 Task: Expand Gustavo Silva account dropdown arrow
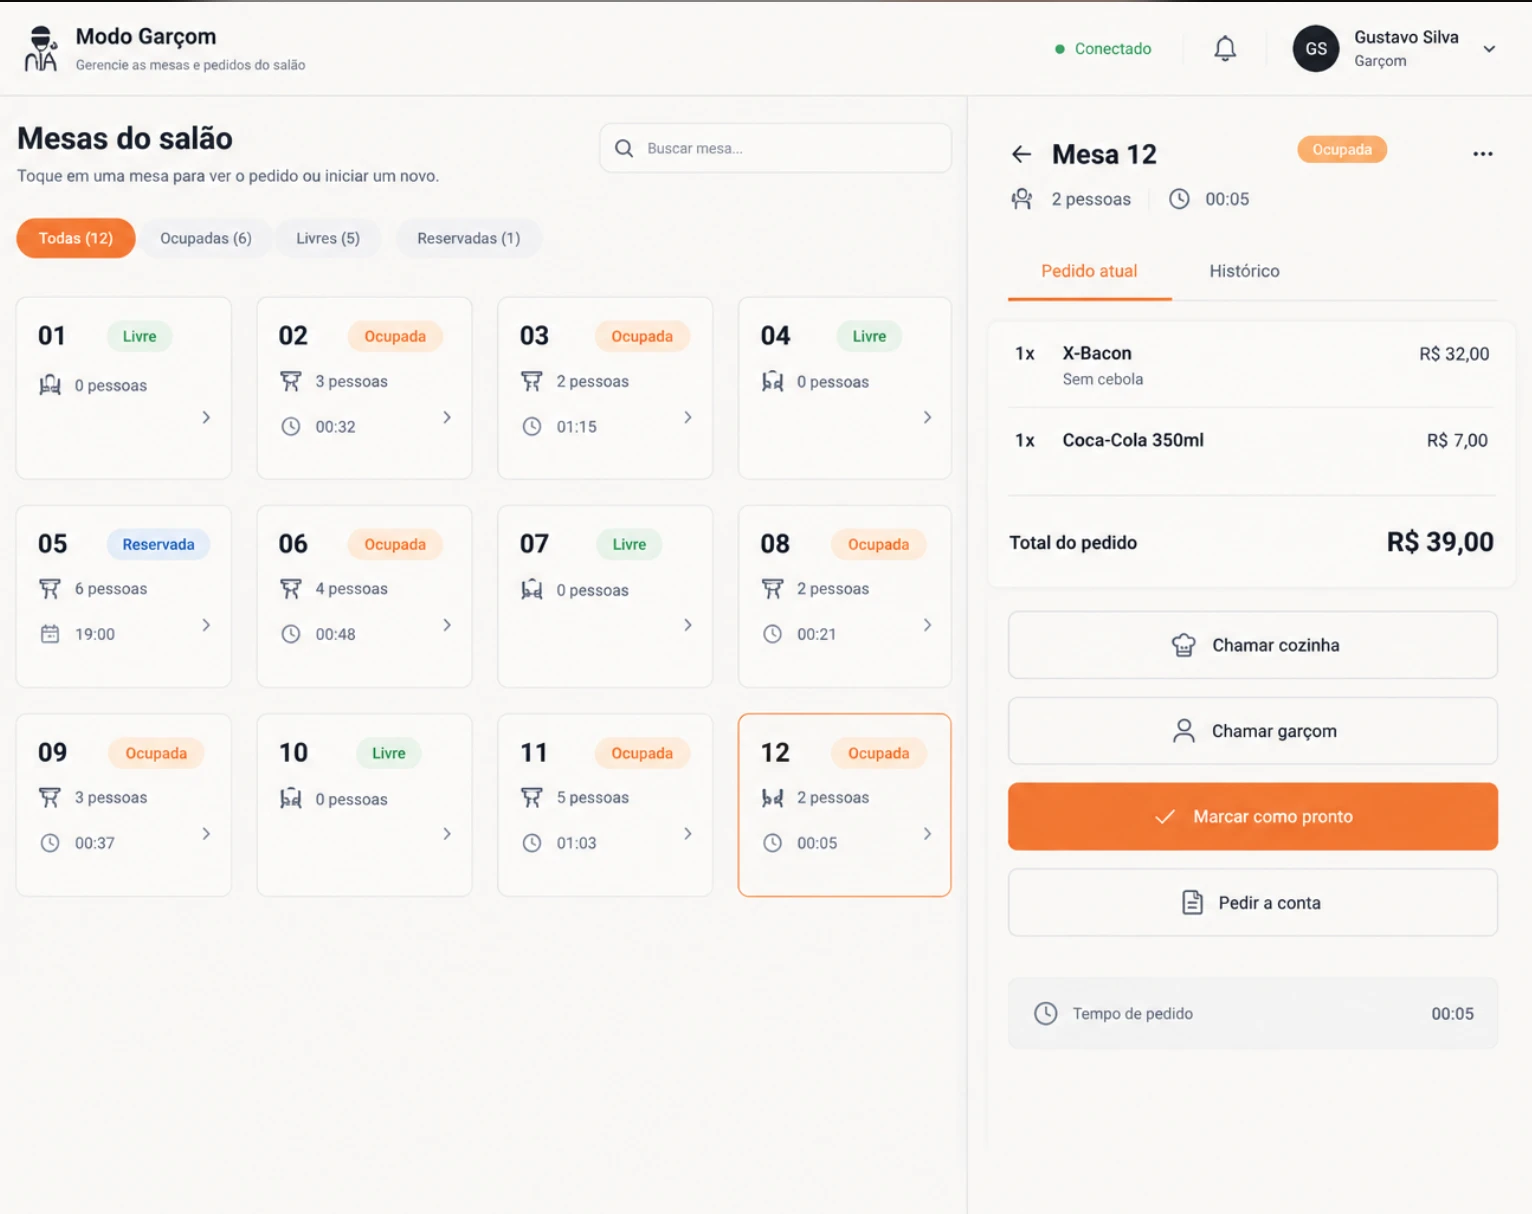coord(1489,48)
